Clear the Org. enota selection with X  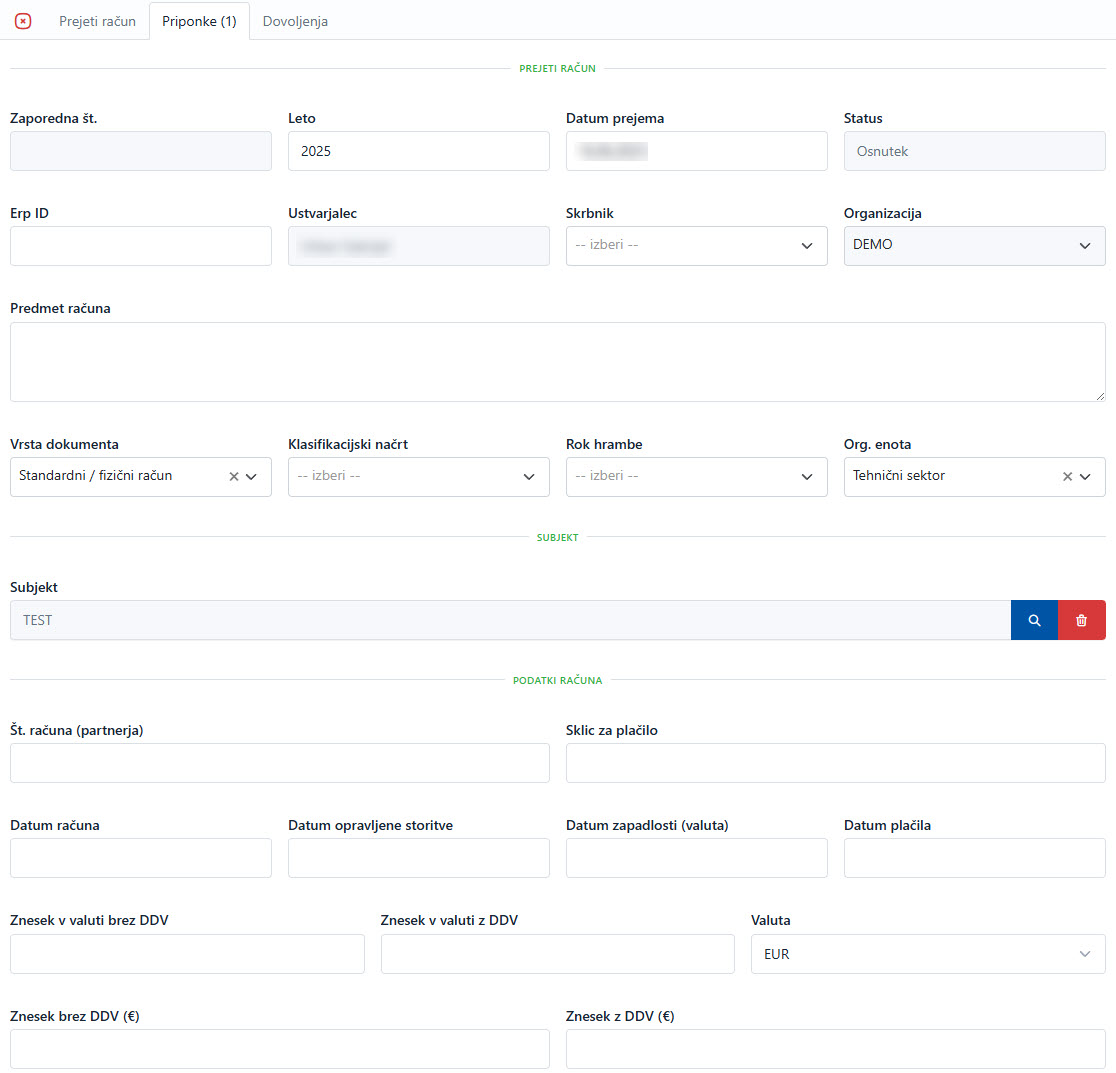pyautogui.click(x=1067, y=477)
